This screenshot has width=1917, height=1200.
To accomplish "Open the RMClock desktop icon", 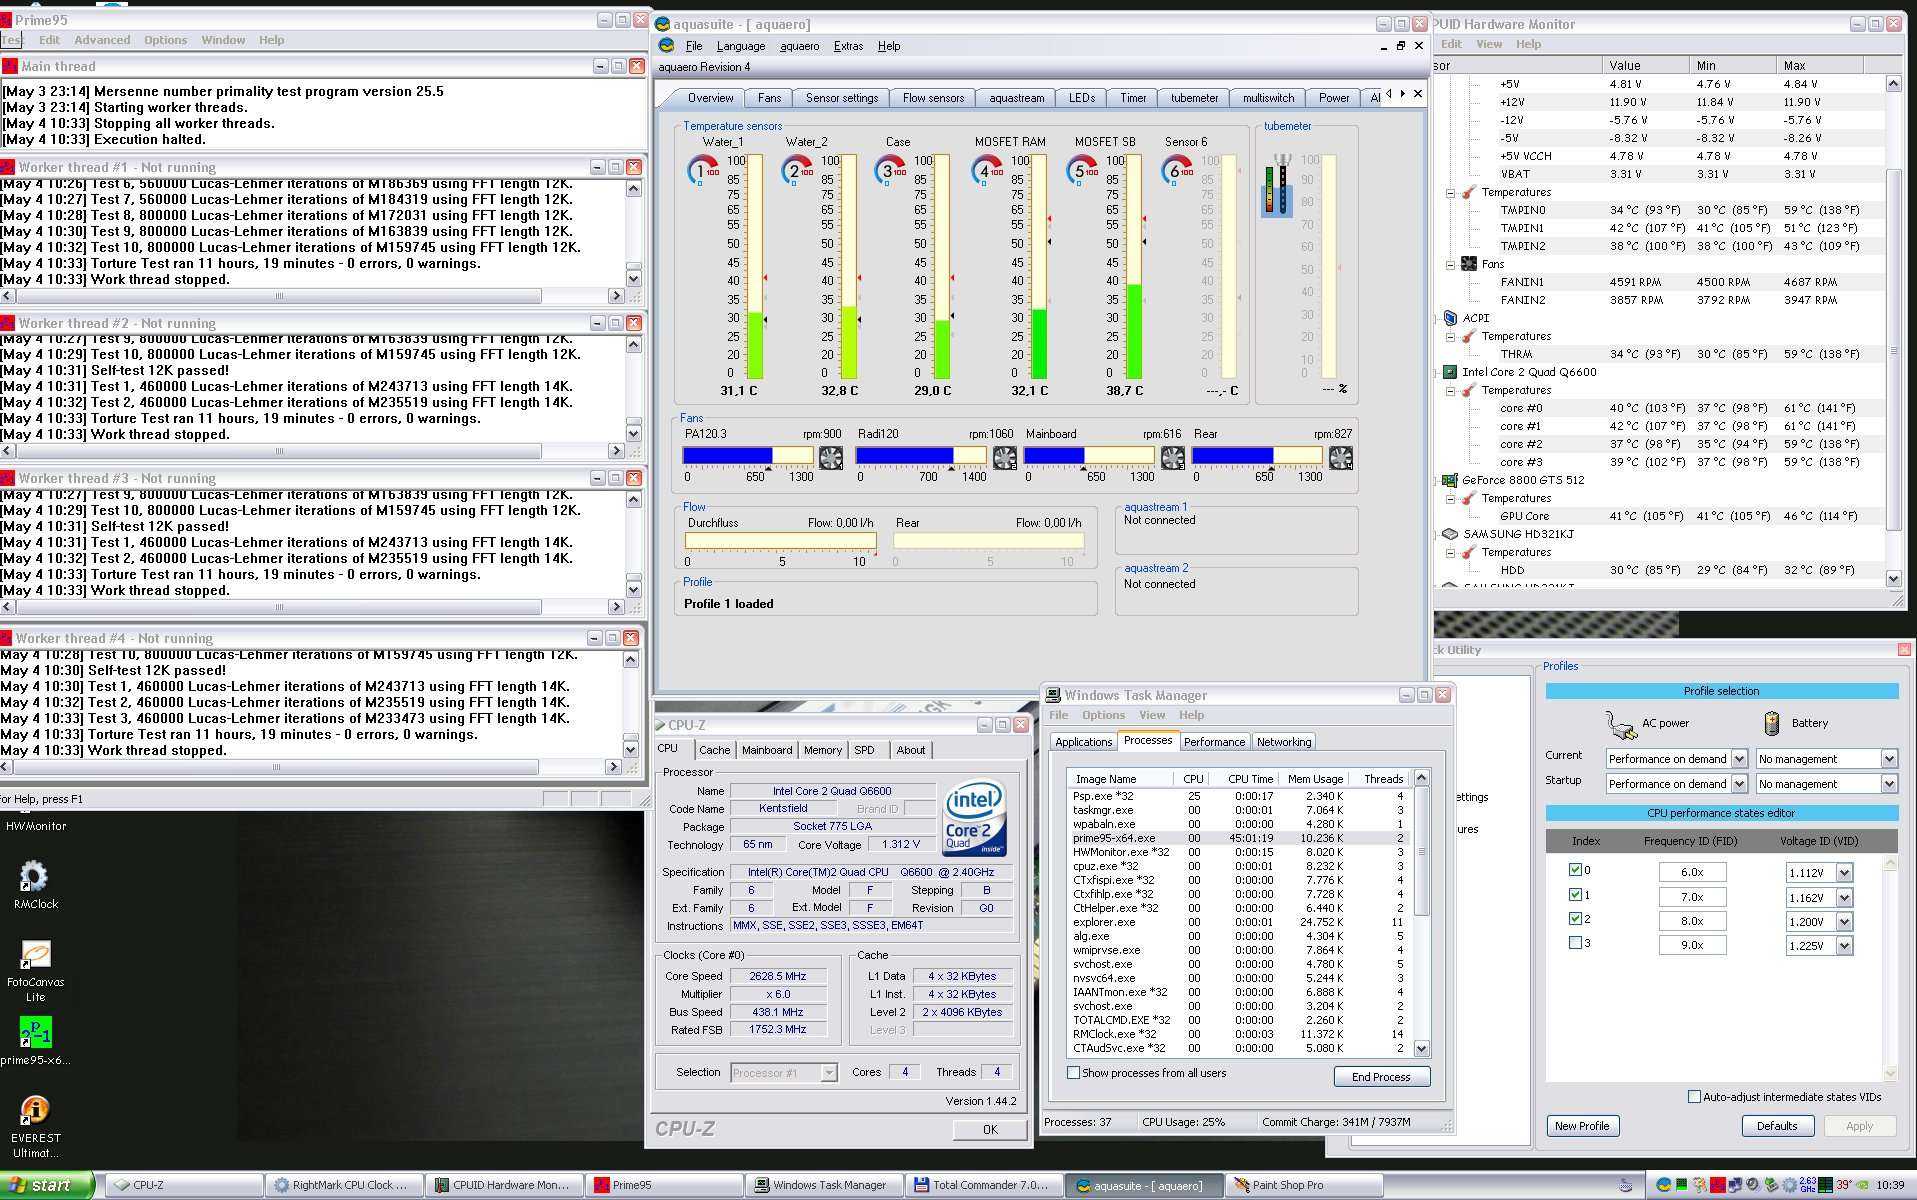I will coord(33,877).
